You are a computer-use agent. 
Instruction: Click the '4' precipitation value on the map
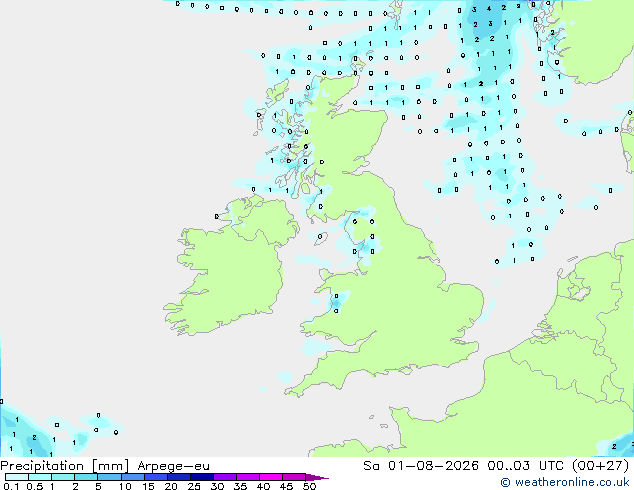(489, 8)
